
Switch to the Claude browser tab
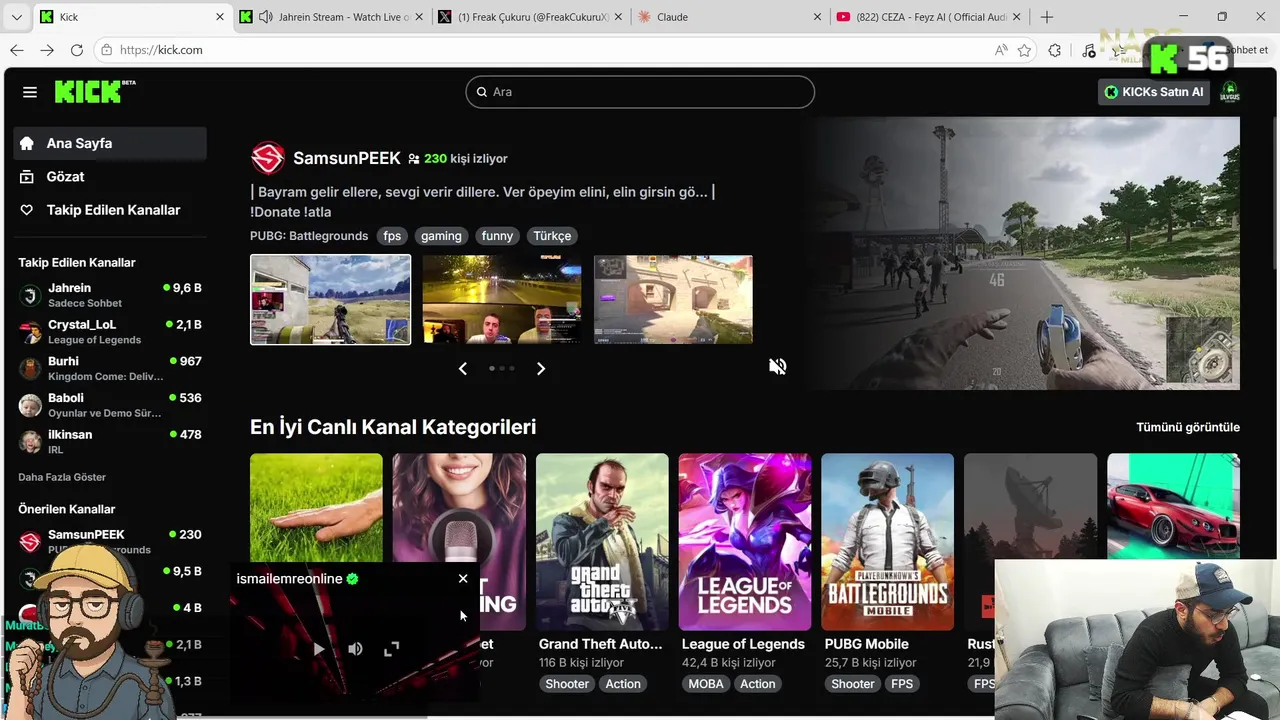pos(728,17)
